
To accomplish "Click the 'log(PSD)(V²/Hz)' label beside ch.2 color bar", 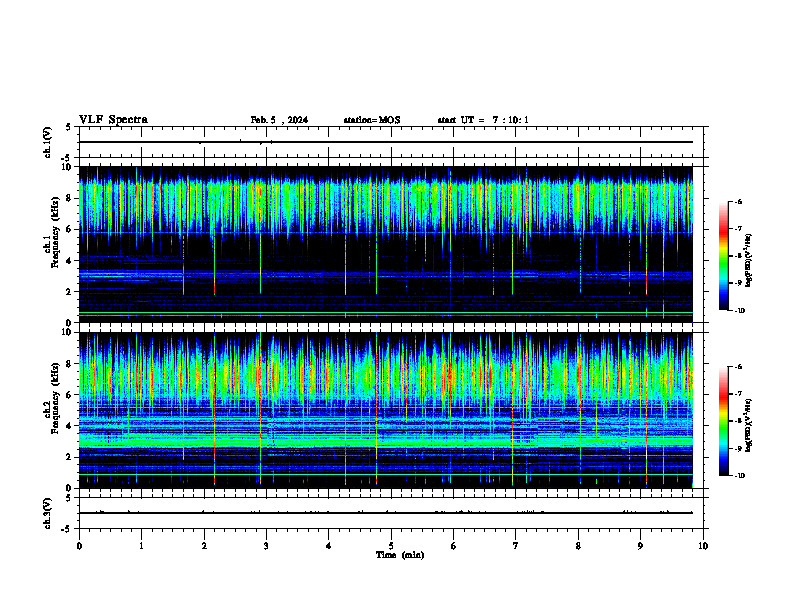I will [x=749, y=426].
